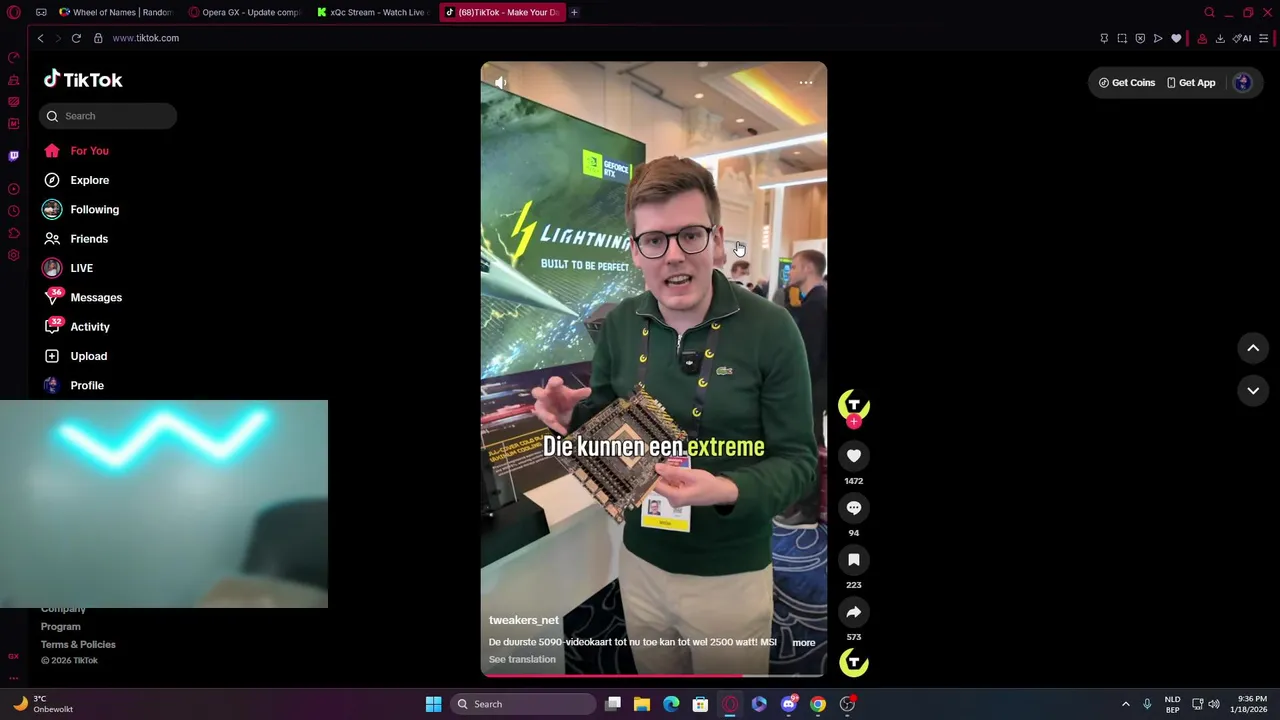Open the snapshot tool in toolbar
This screenshot has width=1280, height=720.
pos(1122,38)
